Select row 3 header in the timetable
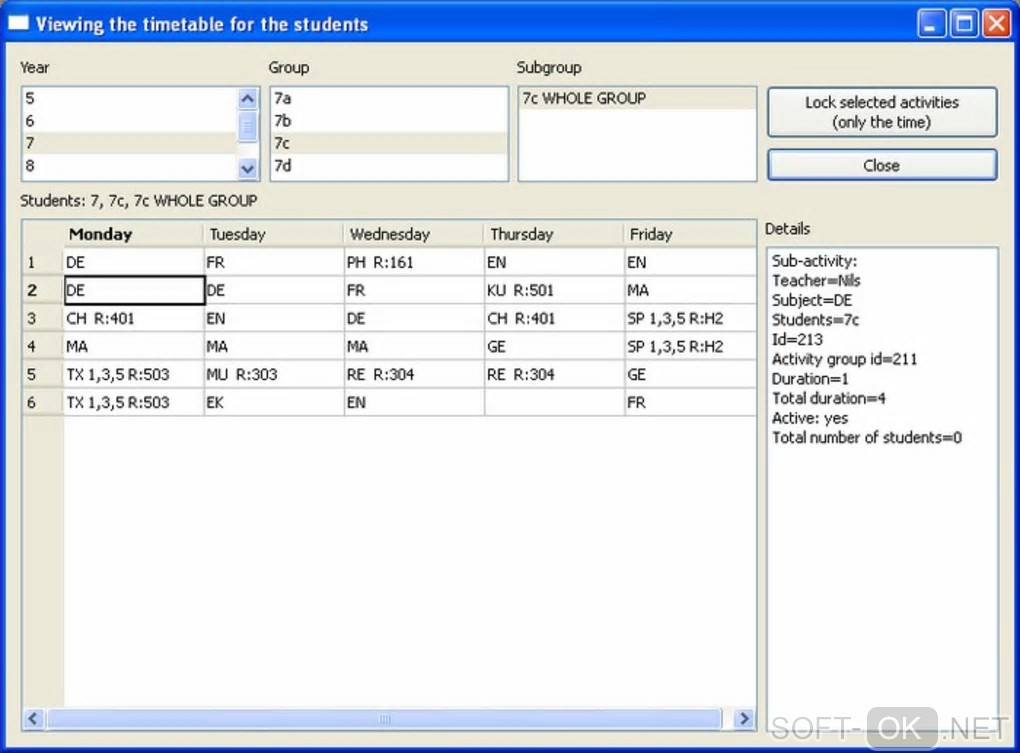This screenshot has height=753, width=1020. coord(43,319)
